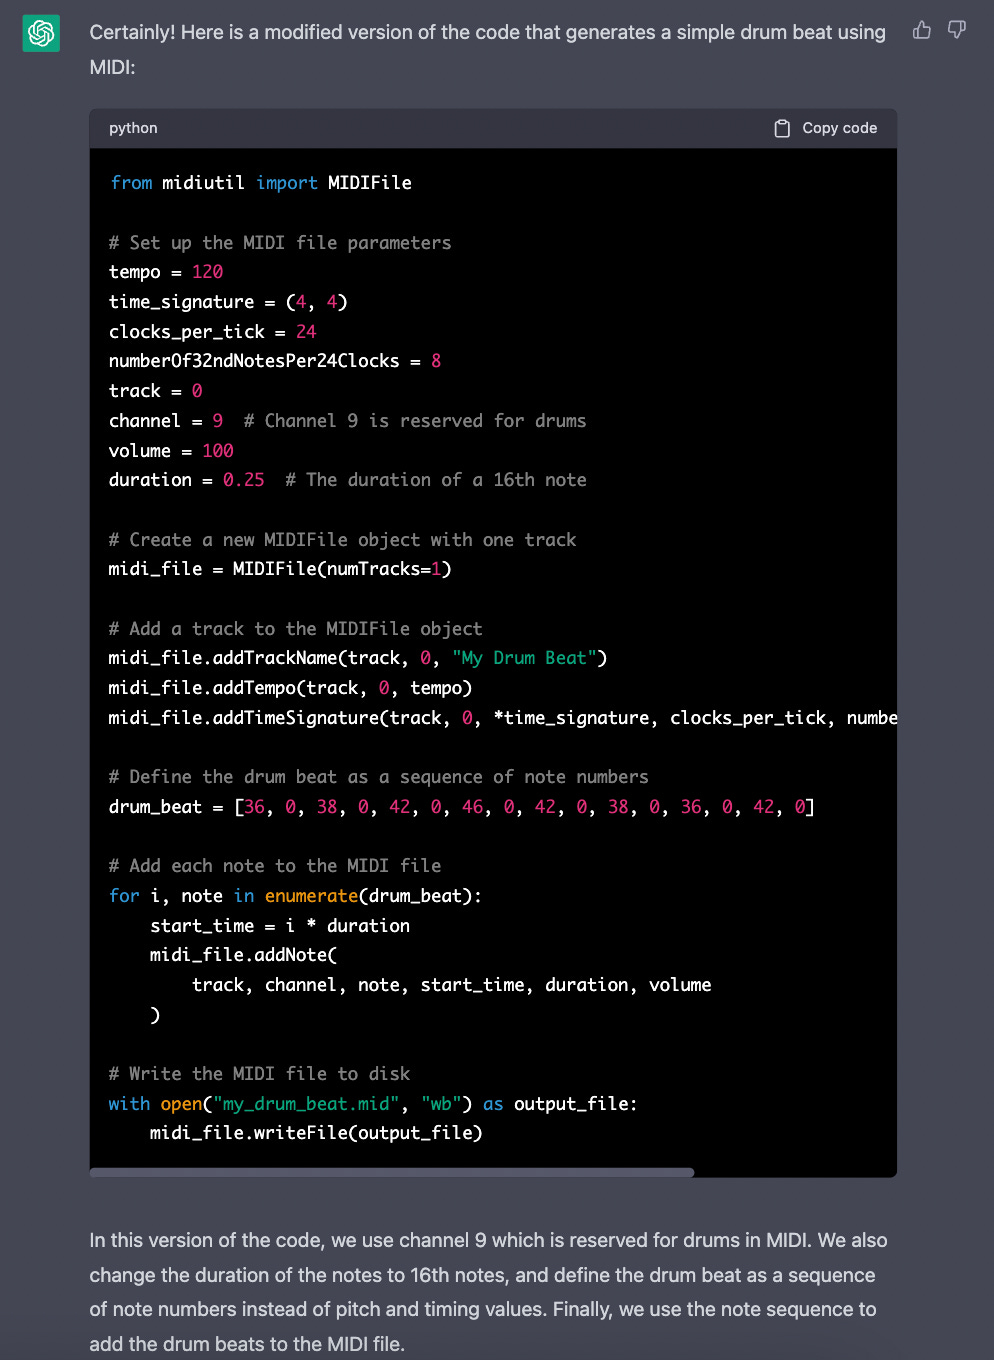This screenshot has height=1360, width=994.
Task: Click the line 'midi_file.addTempo(track, 0, tempo)'
Action: 290,688
